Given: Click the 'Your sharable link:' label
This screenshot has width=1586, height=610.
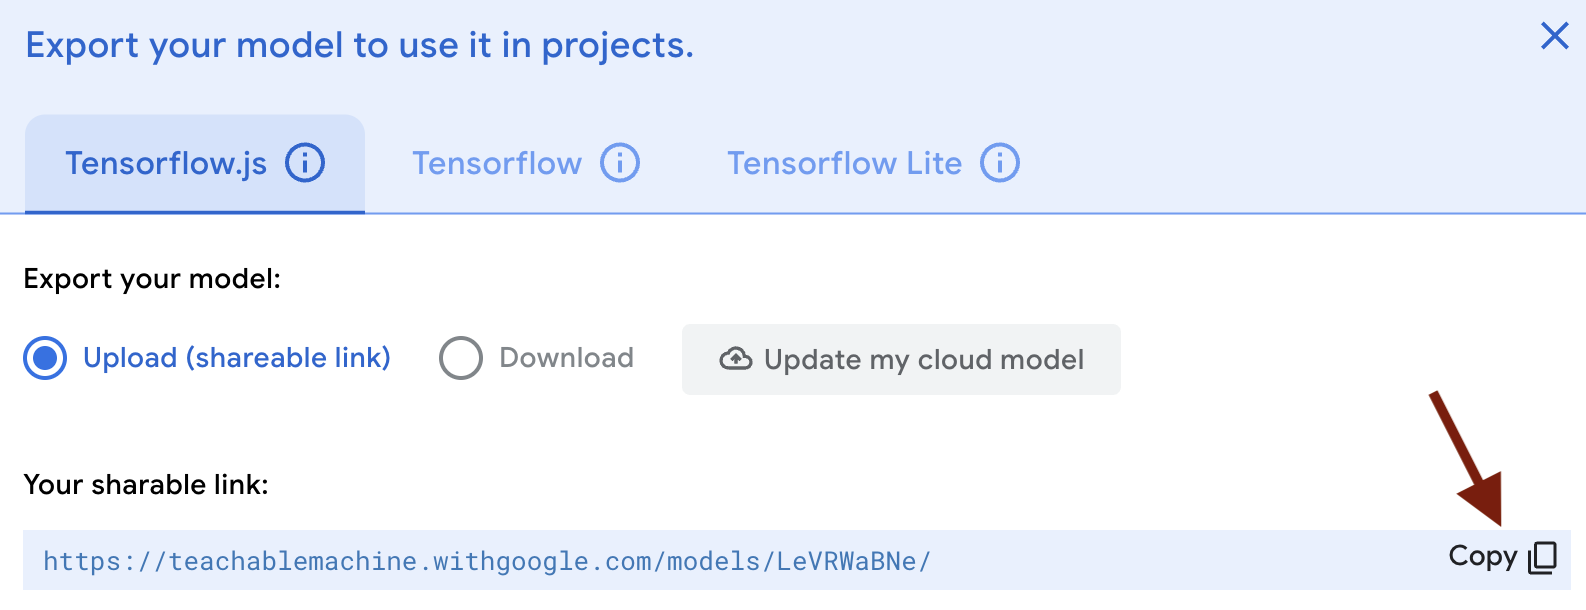Looking at the screenshot, I should pos(146,485).
